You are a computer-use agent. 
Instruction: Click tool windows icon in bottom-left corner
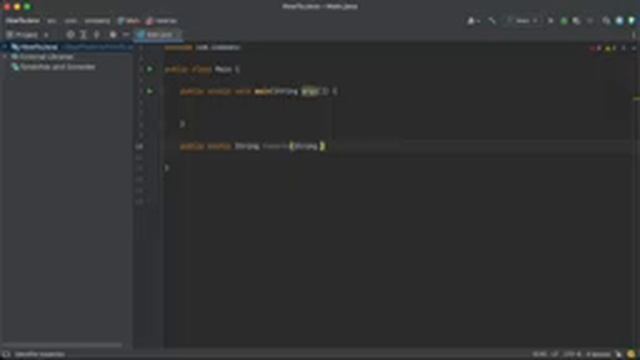tap(6, 354)
